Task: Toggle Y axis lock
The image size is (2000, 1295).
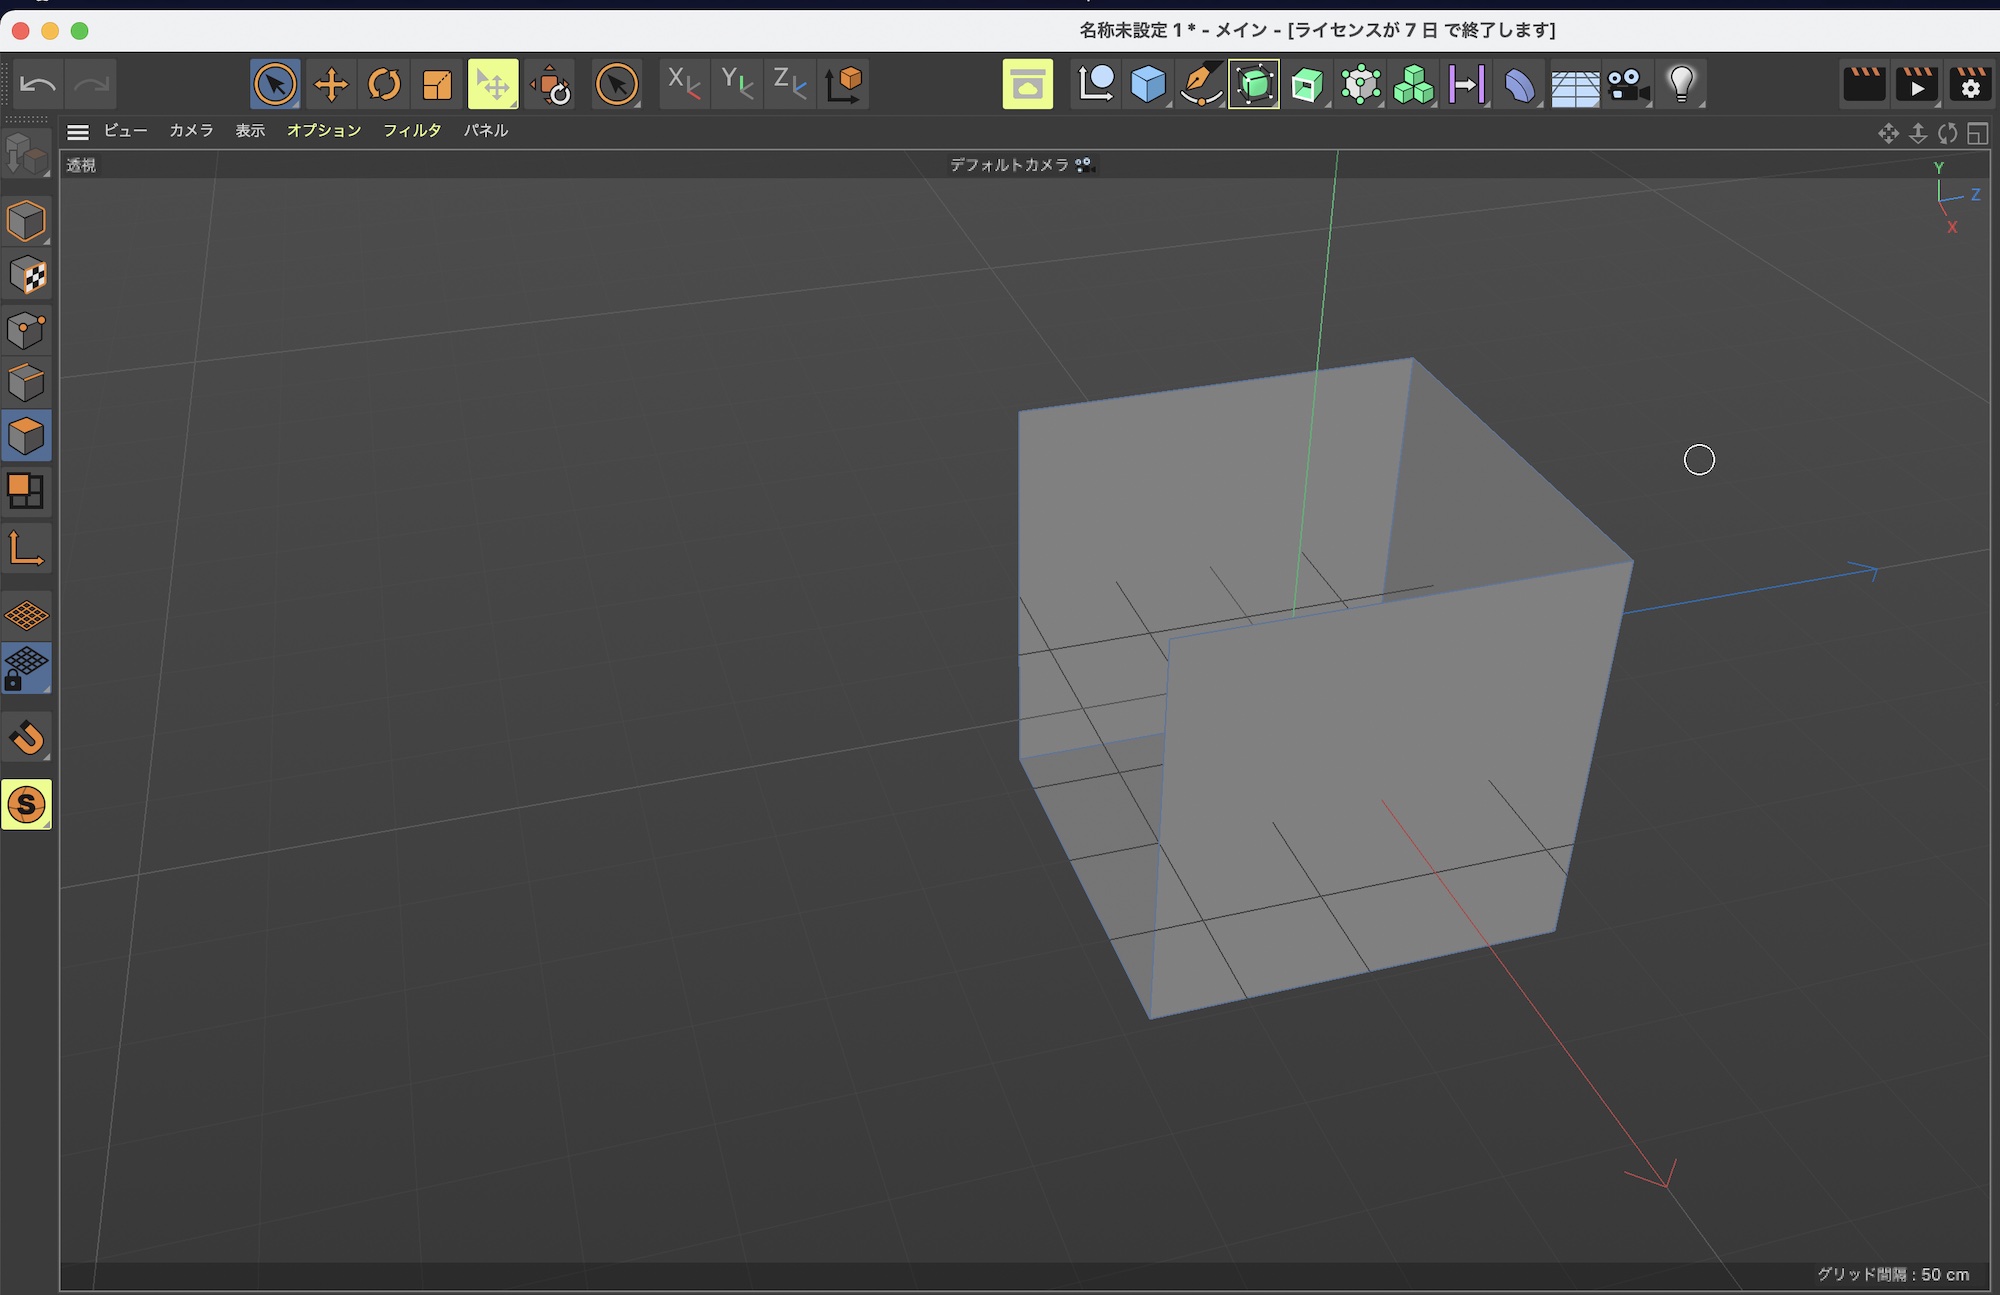Action: [737, 85]
